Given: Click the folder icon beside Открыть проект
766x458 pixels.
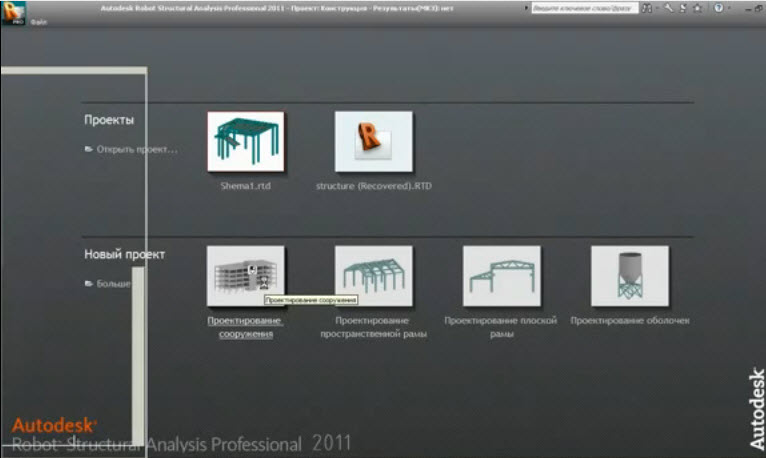Looking at the screenshot, I should tap(88, 149).
